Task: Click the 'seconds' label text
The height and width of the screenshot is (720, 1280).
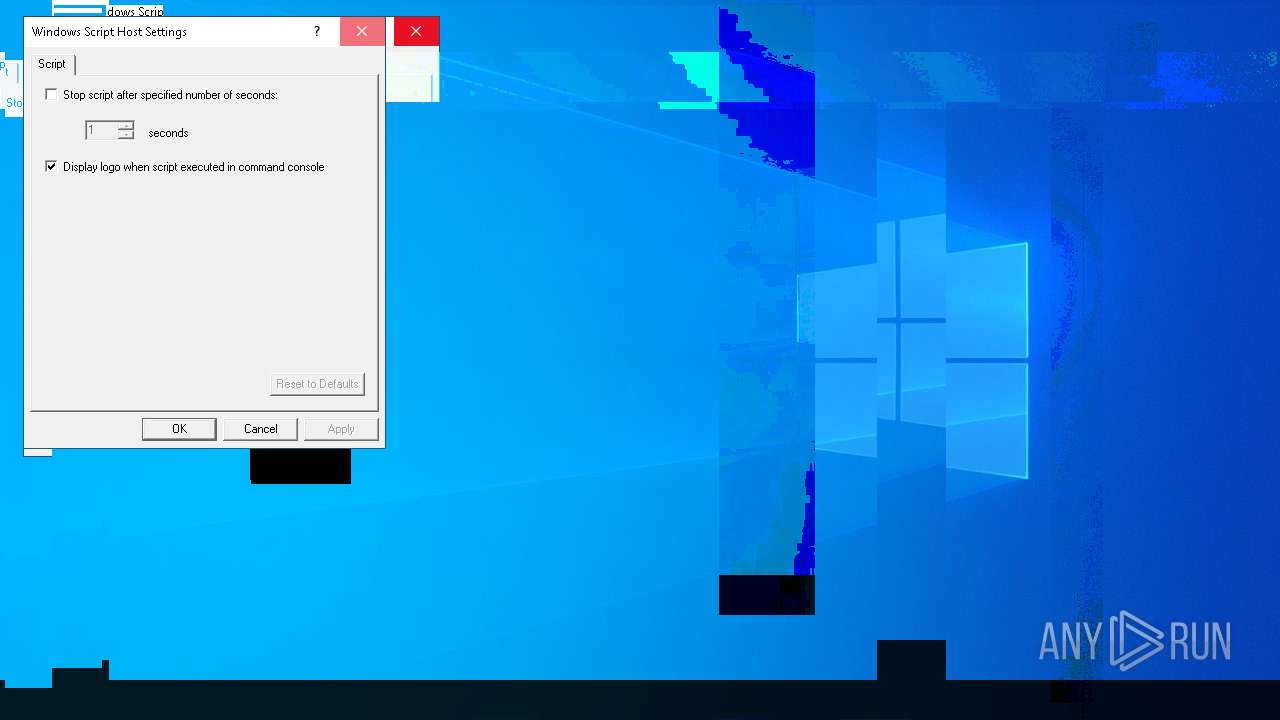Action: [168, 133]
